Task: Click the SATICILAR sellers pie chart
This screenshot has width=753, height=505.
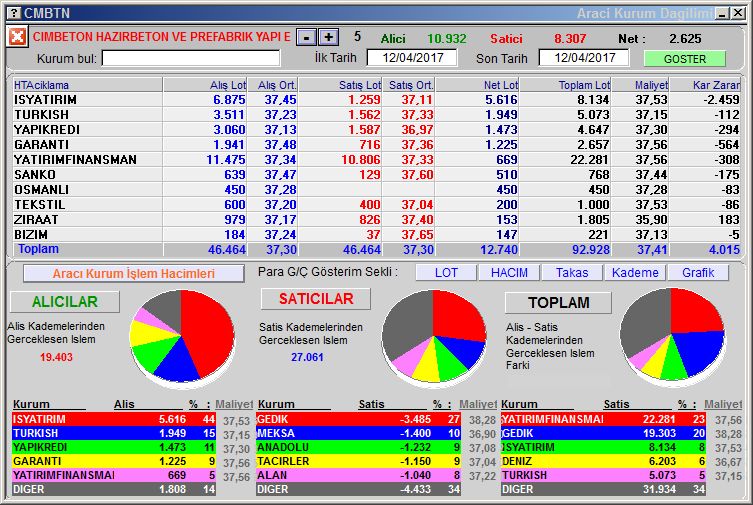Action: tap(434, 337)
